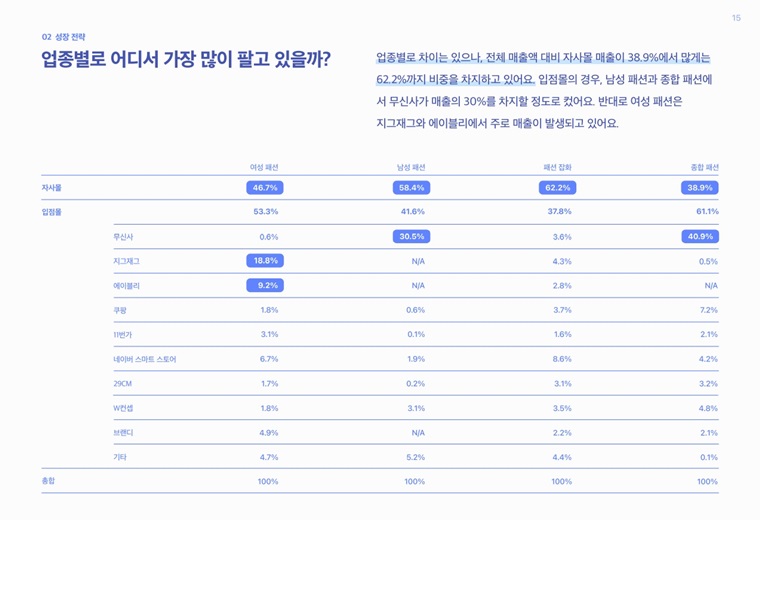Viewport: 760px width, 597px height.
Task: Click the 여성 패션 column header
Action: (x=264, y=167)
